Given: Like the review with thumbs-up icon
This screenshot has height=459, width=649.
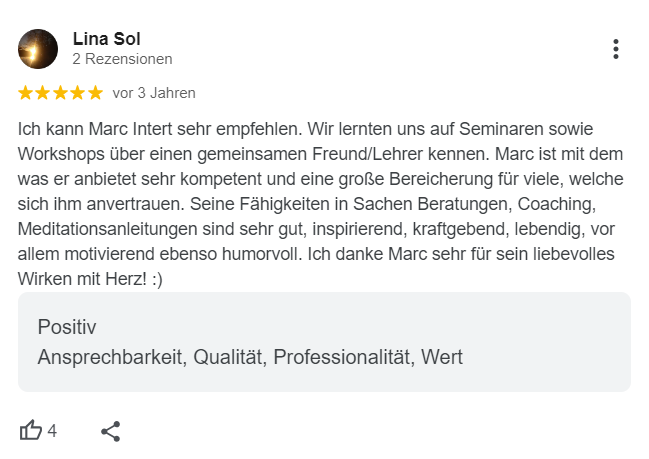Looking at the screenshot, I should [31, 430].
